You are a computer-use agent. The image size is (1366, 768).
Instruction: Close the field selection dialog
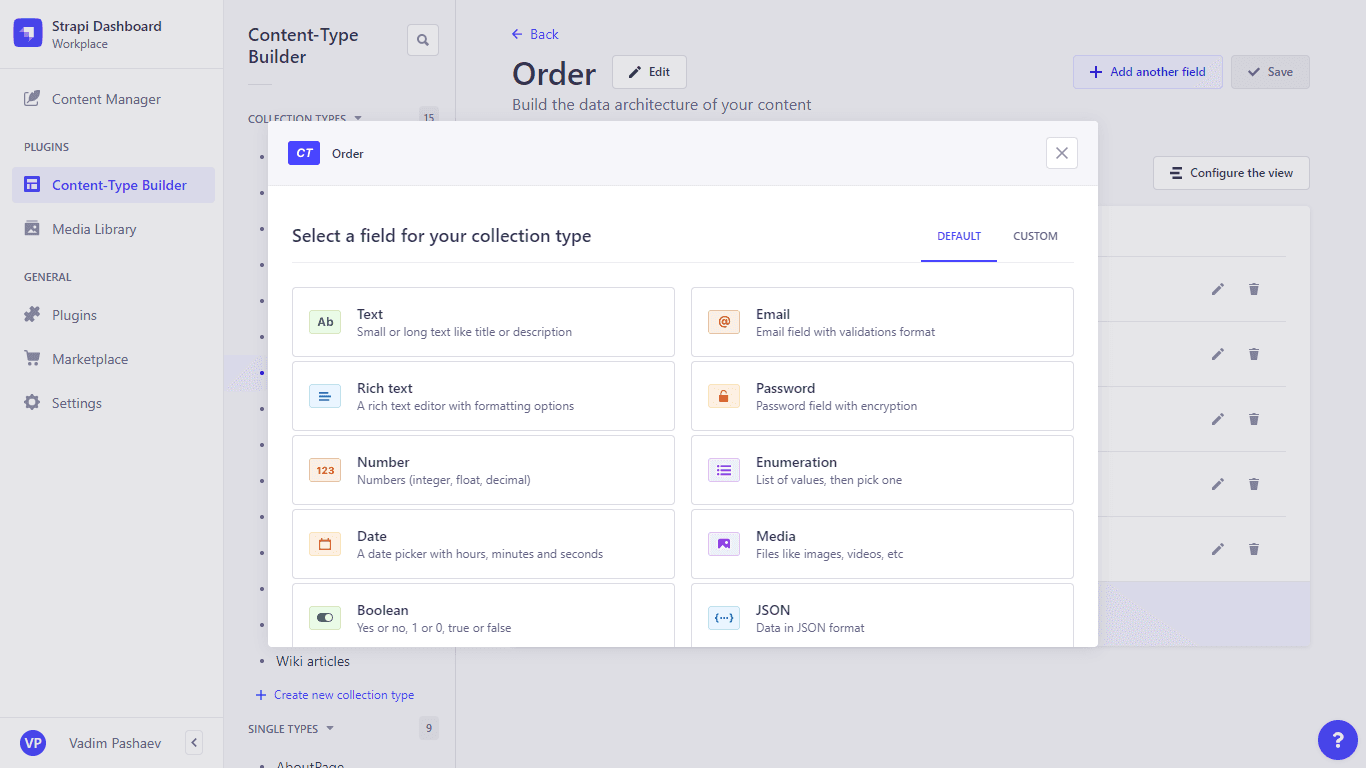click(1062, 153)
